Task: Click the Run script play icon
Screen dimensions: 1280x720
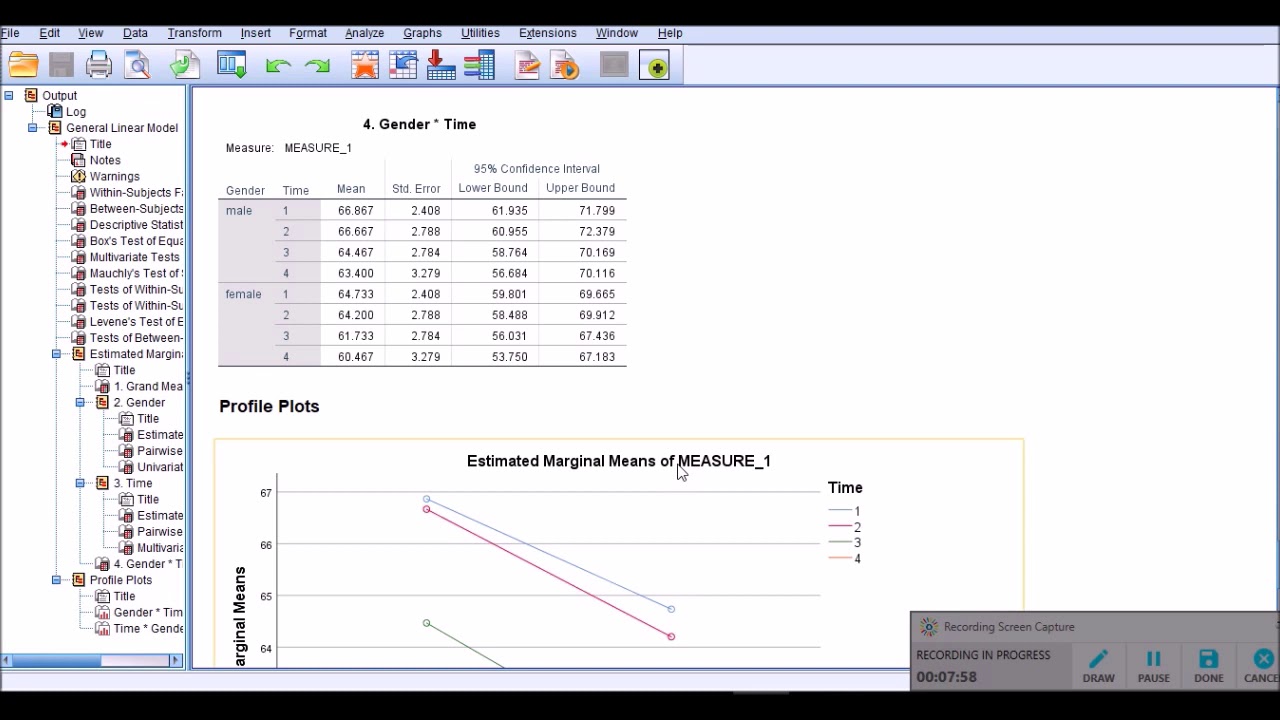Action: [565, 66]
